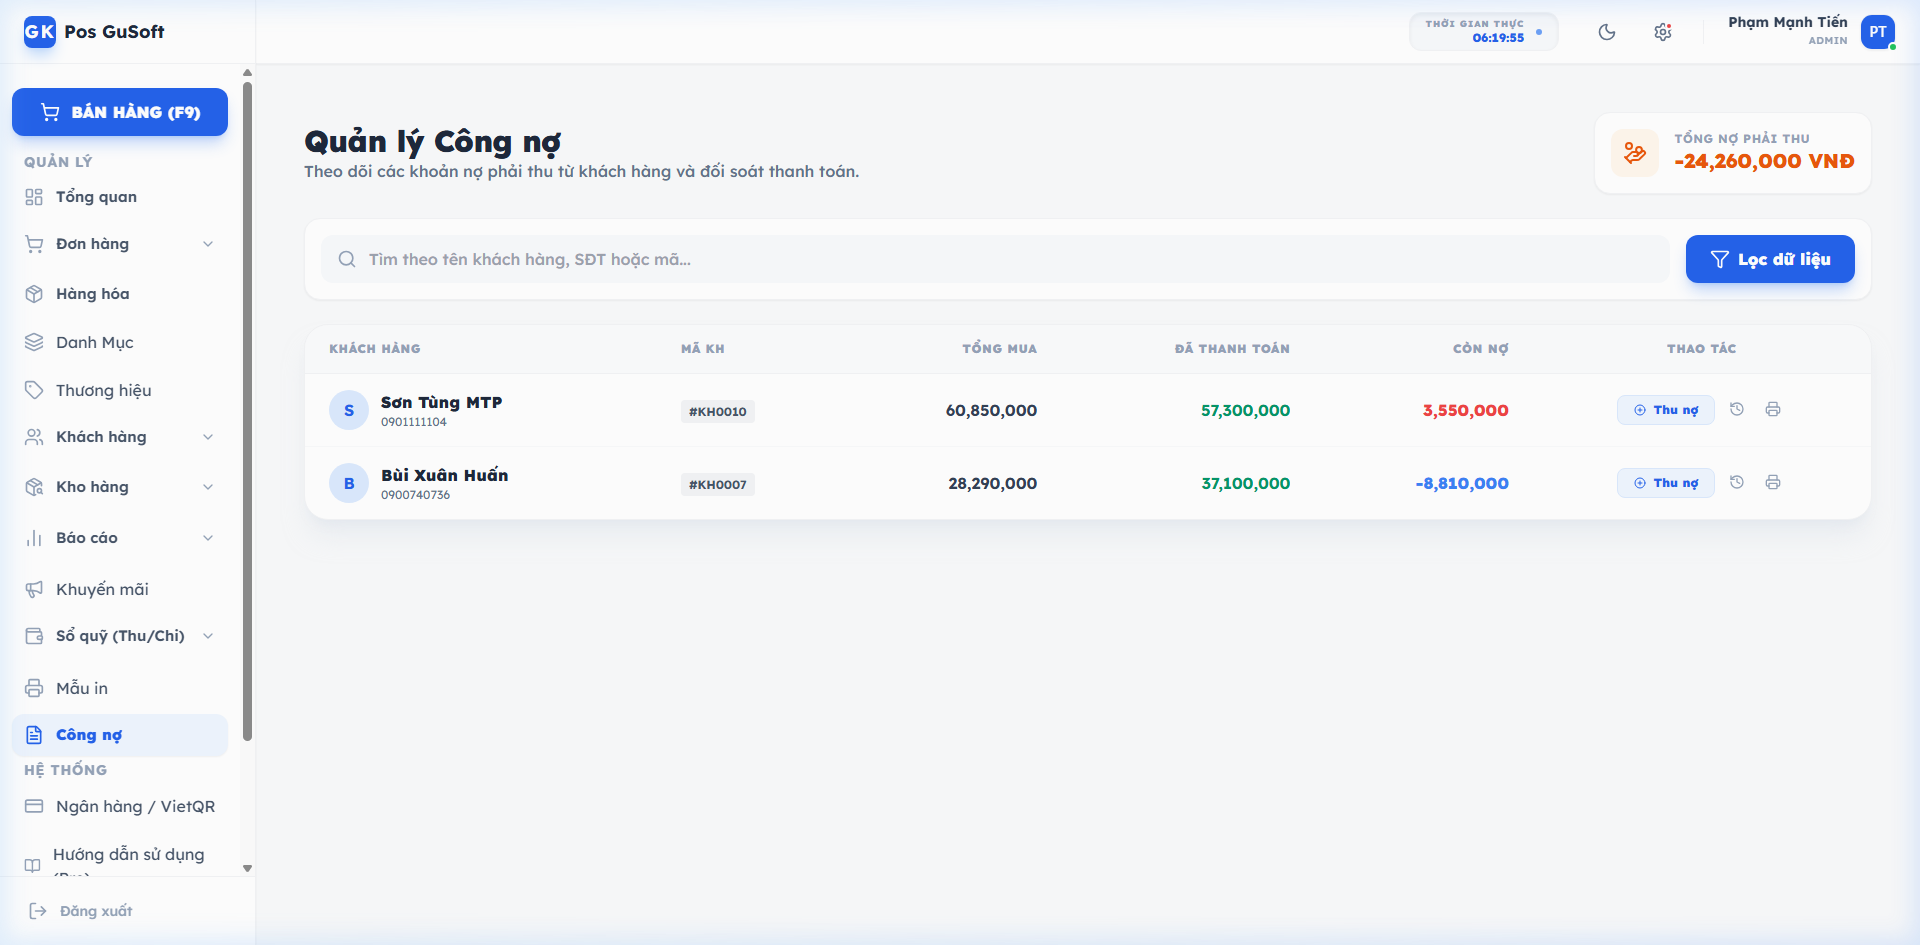
Task: Click the Lọc dữ liệu button
Action: [x=1770, y=258]
